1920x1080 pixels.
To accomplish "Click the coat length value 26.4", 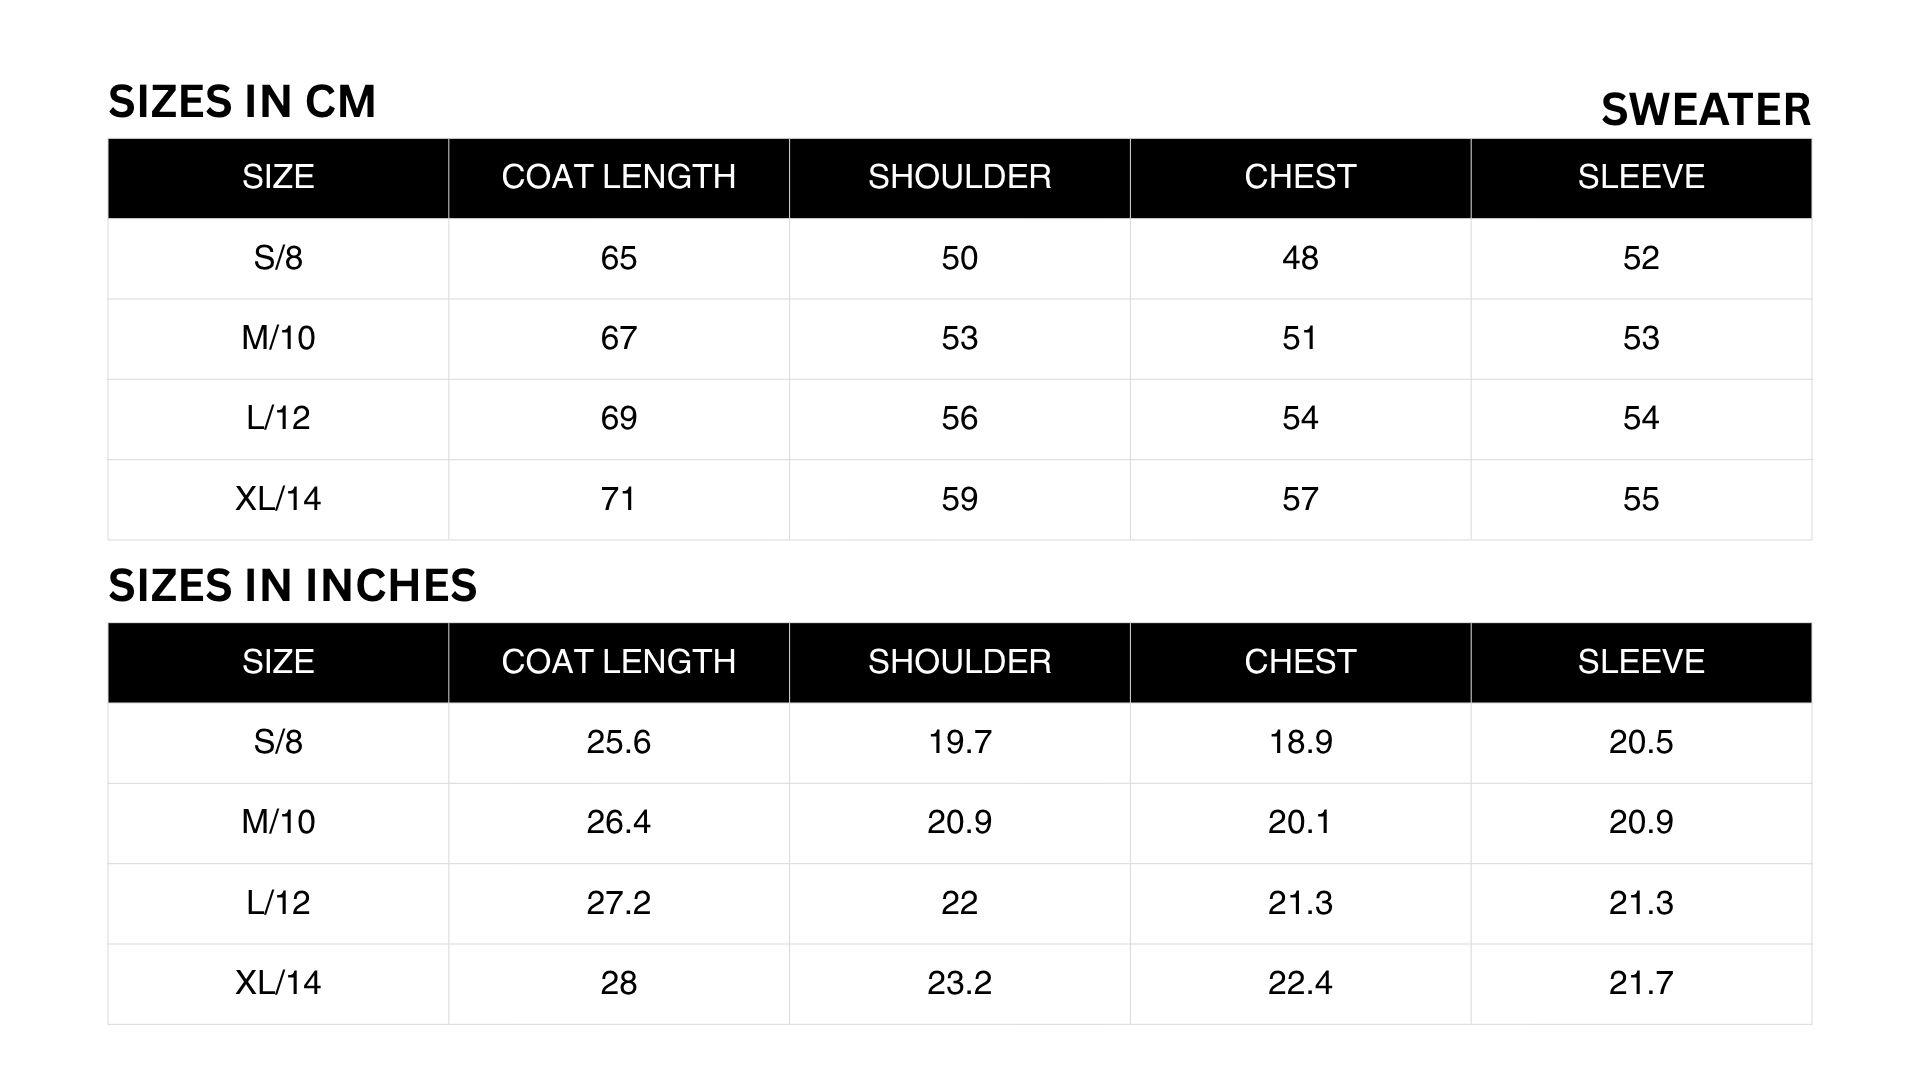I will click(x=618, y=822).
